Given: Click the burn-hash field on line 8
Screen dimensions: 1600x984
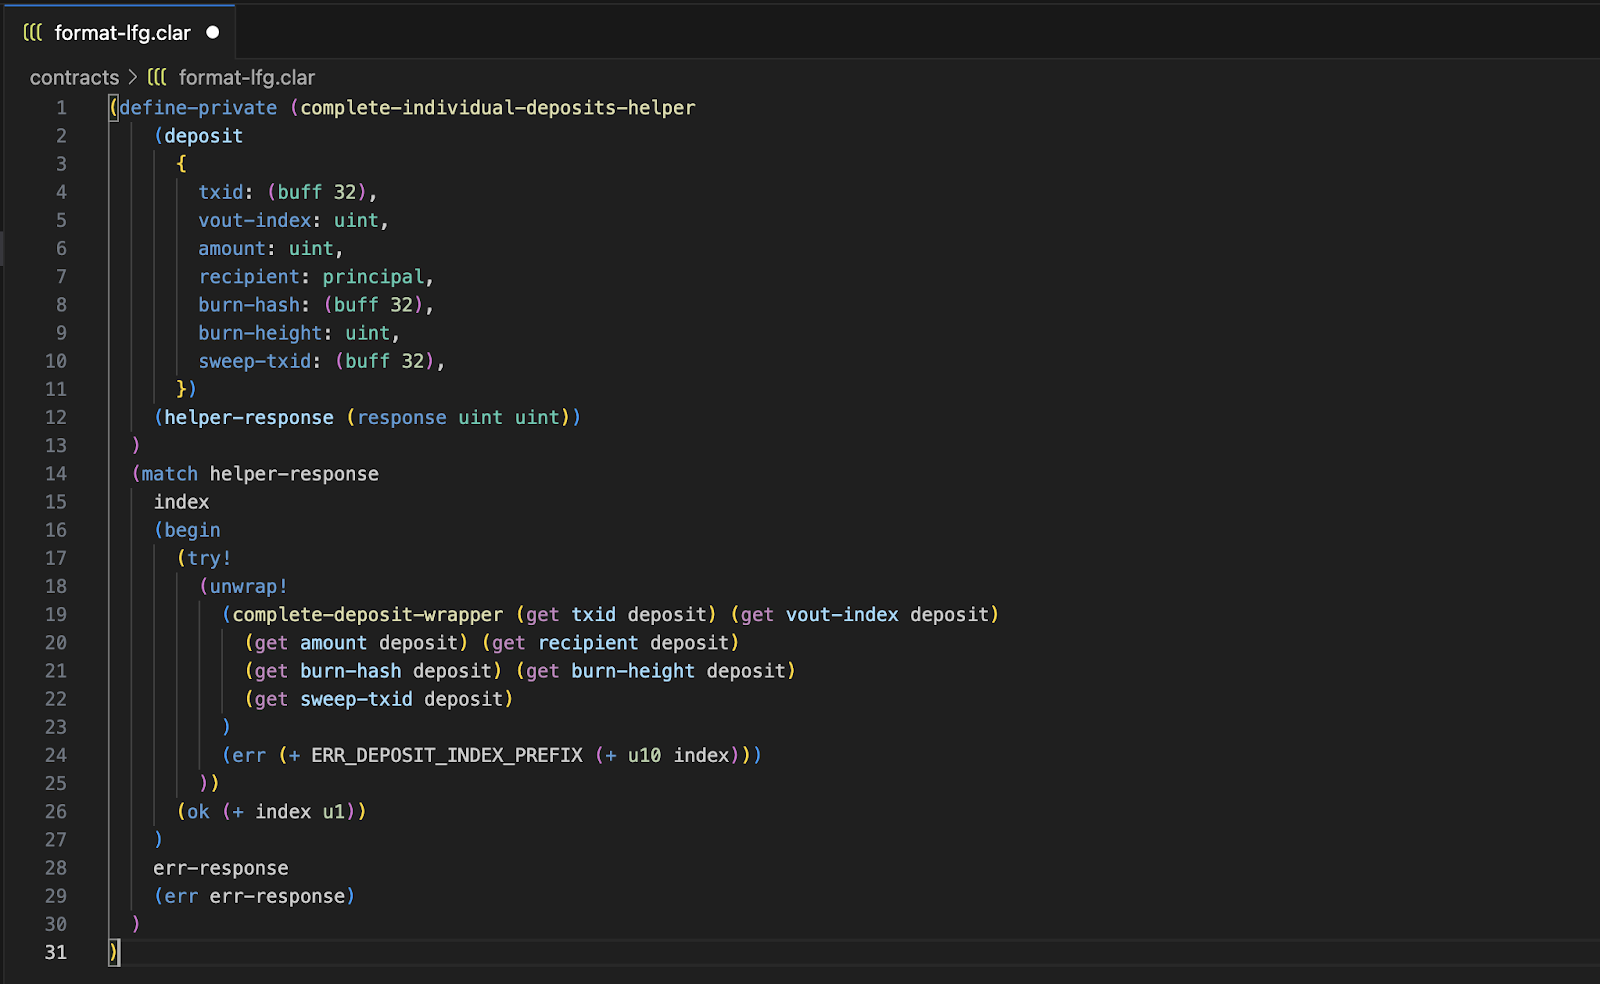Looking at the screenshot, I should (249, 305).
